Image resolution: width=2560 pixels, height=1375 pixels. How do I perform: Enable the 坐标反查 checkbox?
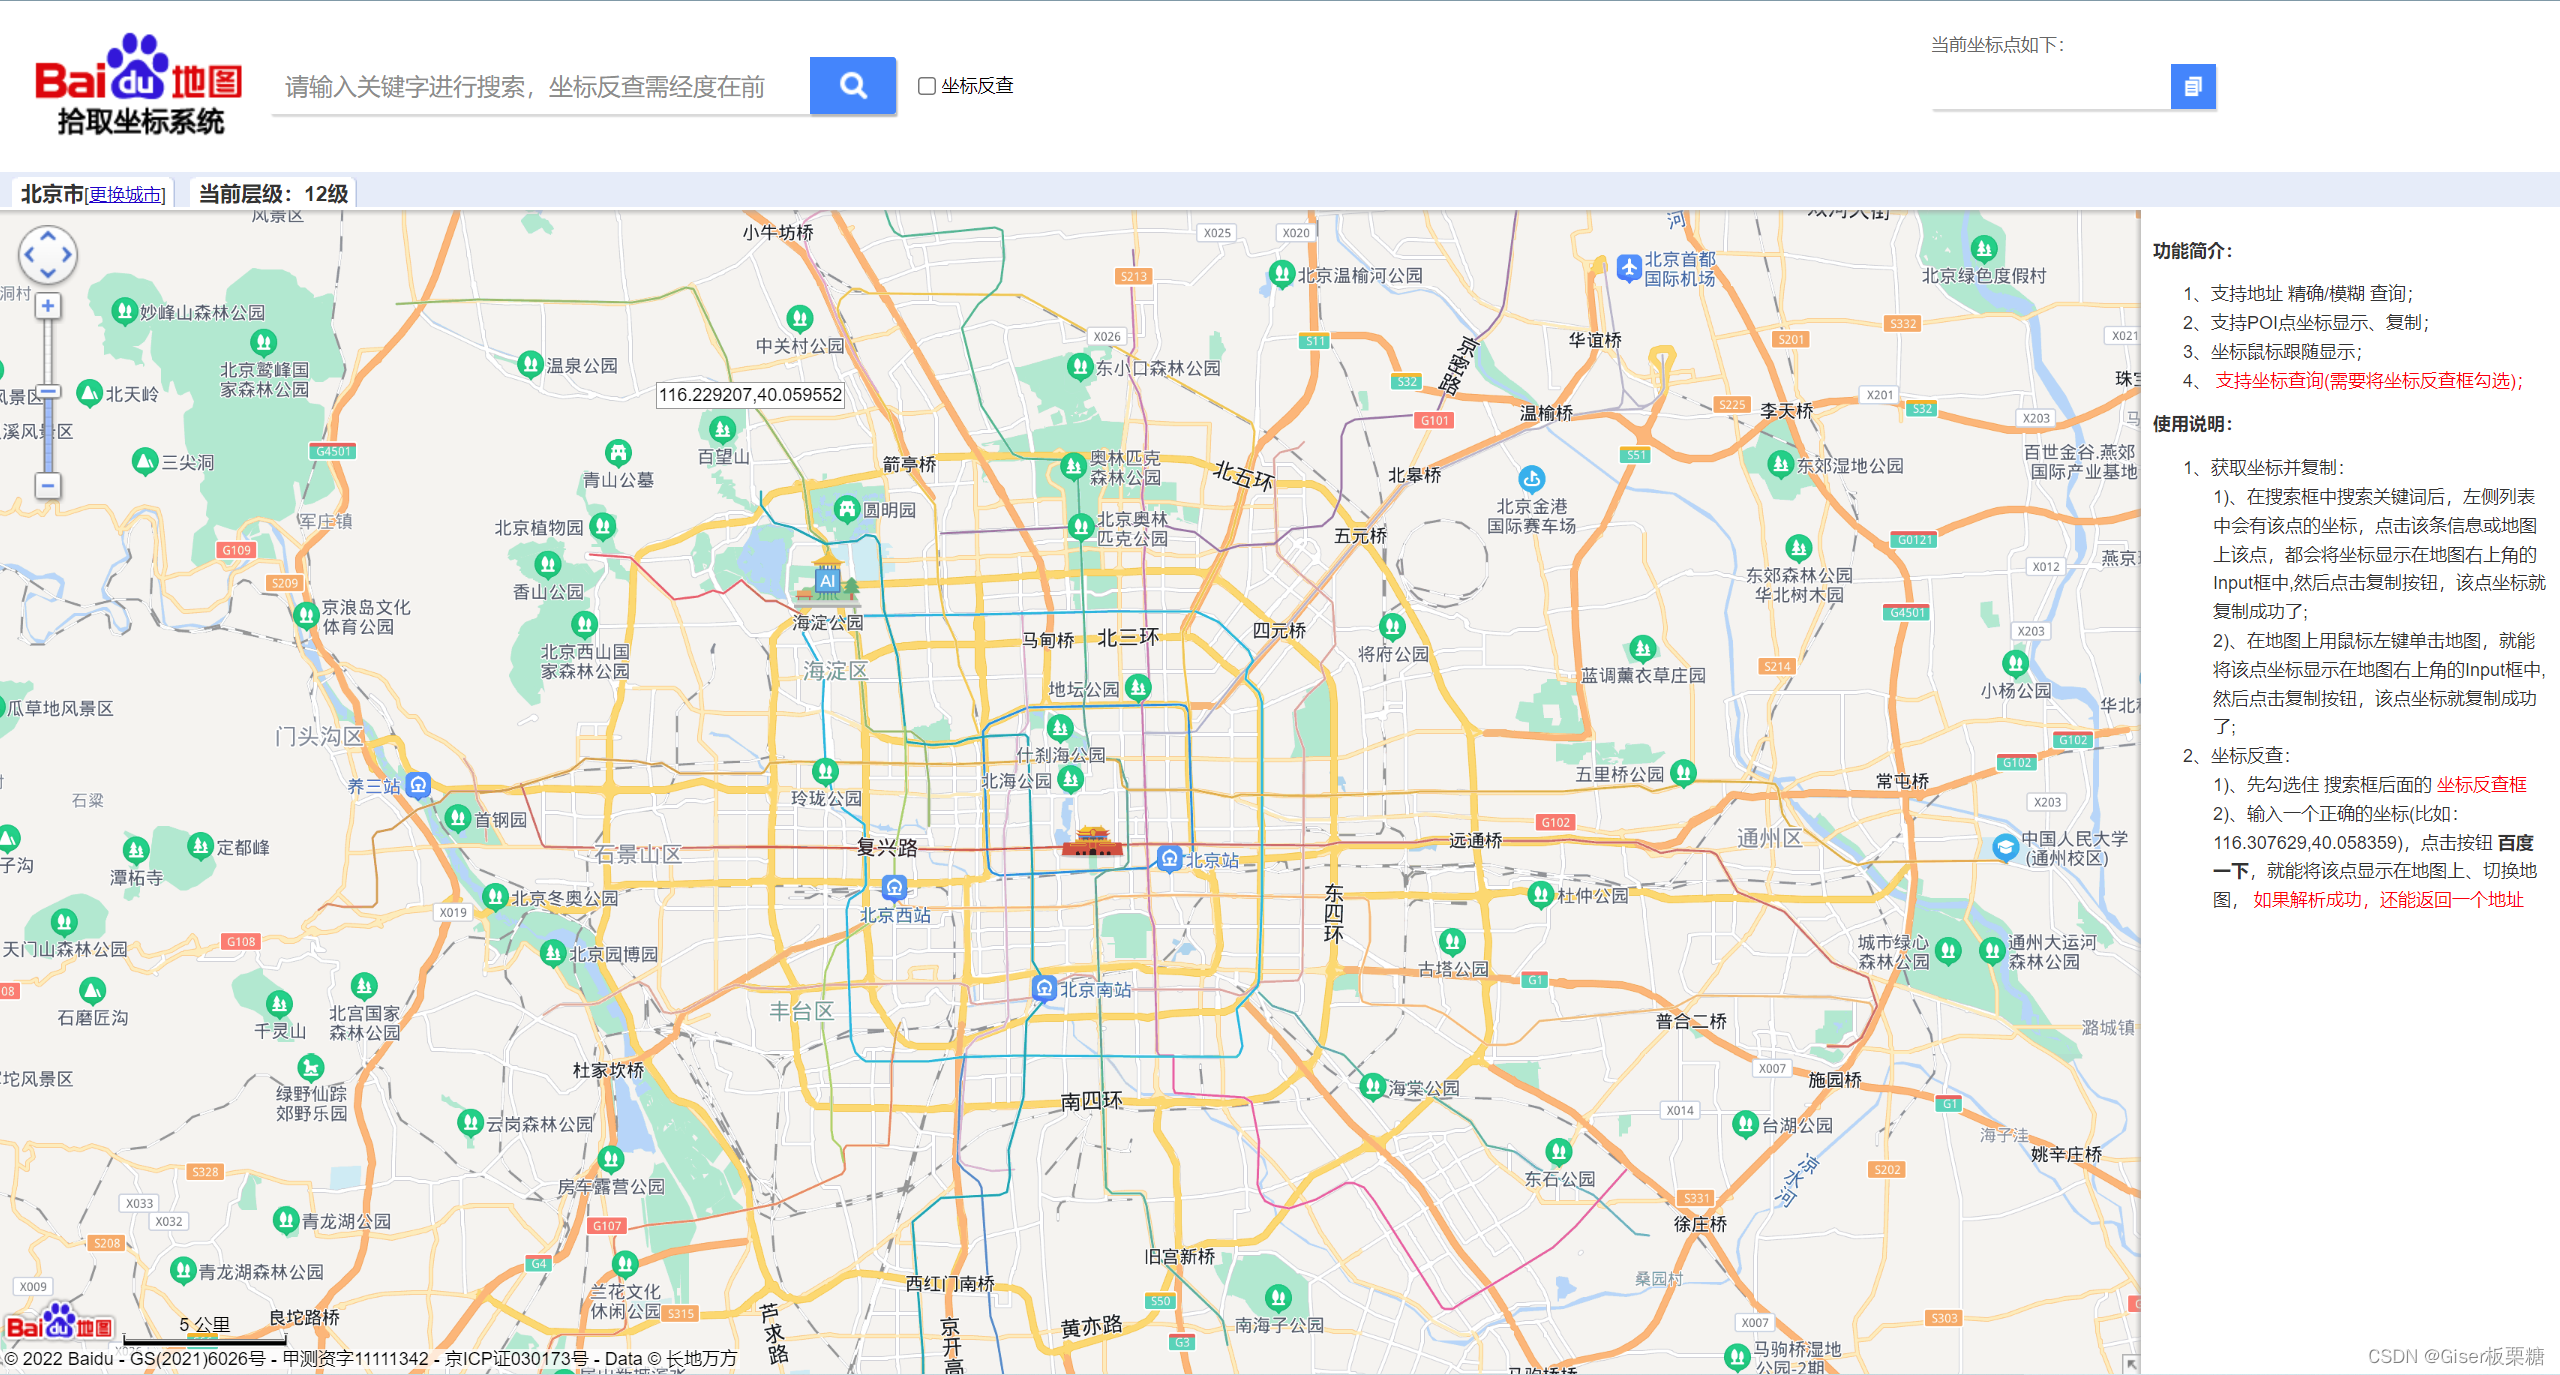point(927,86)
